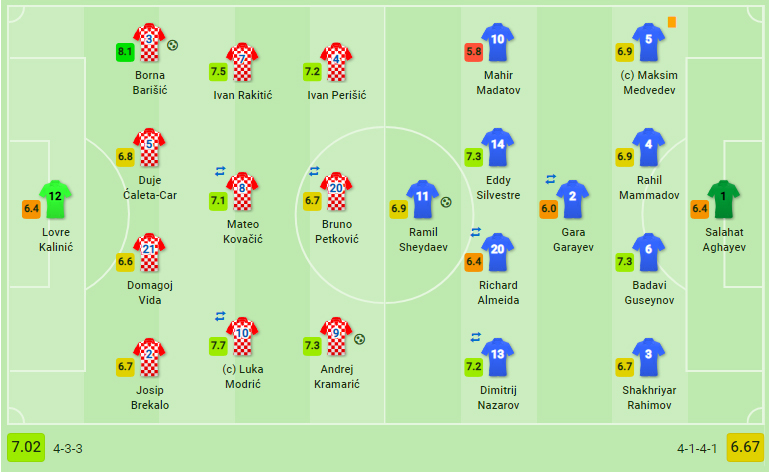Click Badavi Guseynov's number 6 jersey
The height and width of the screenshot is (472, 769).
pos(648,251)
